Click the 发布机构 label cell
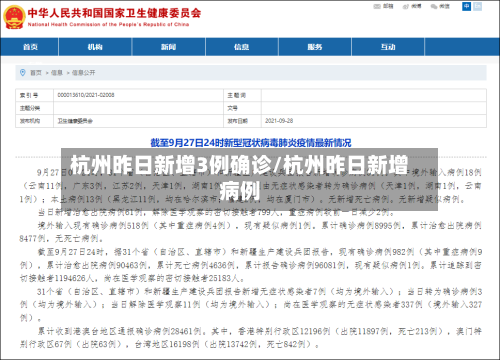500x360 pixels. [x=34, y=121]
